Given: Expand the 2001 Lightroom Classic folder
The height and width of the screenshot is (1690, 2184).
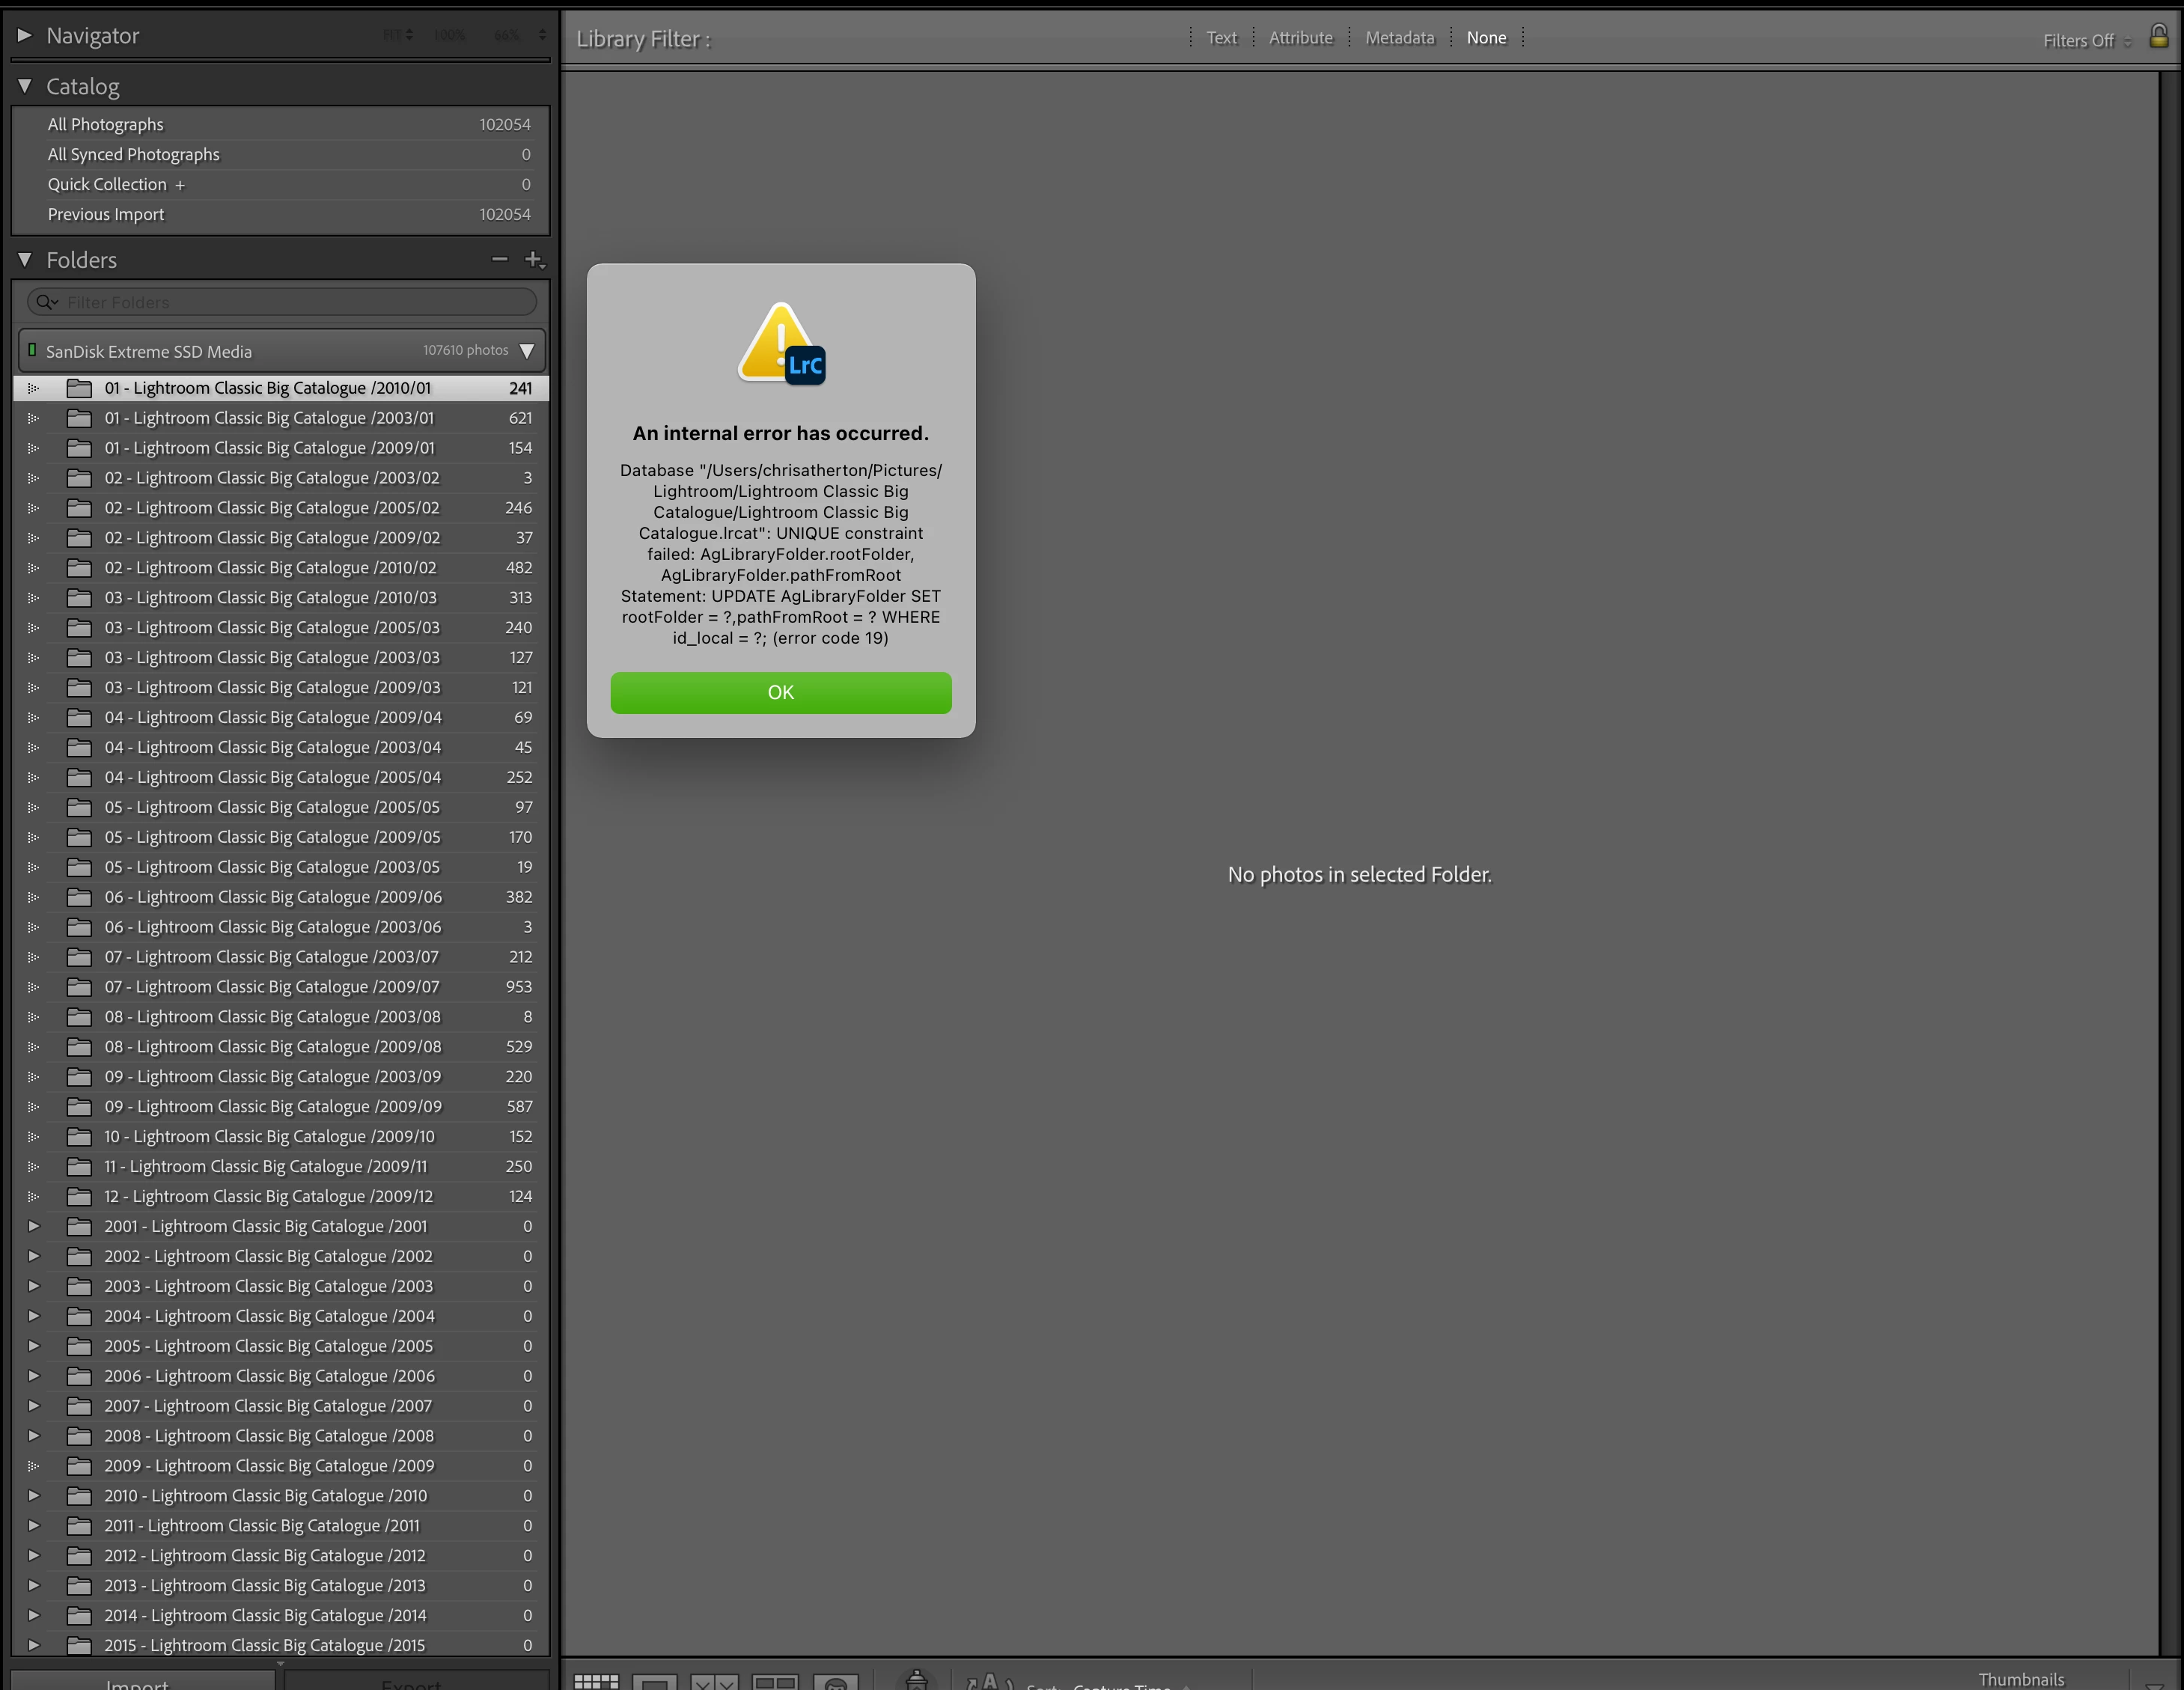Looking at the screenshot, I should pyautogui.click(x=33, y=1226).
